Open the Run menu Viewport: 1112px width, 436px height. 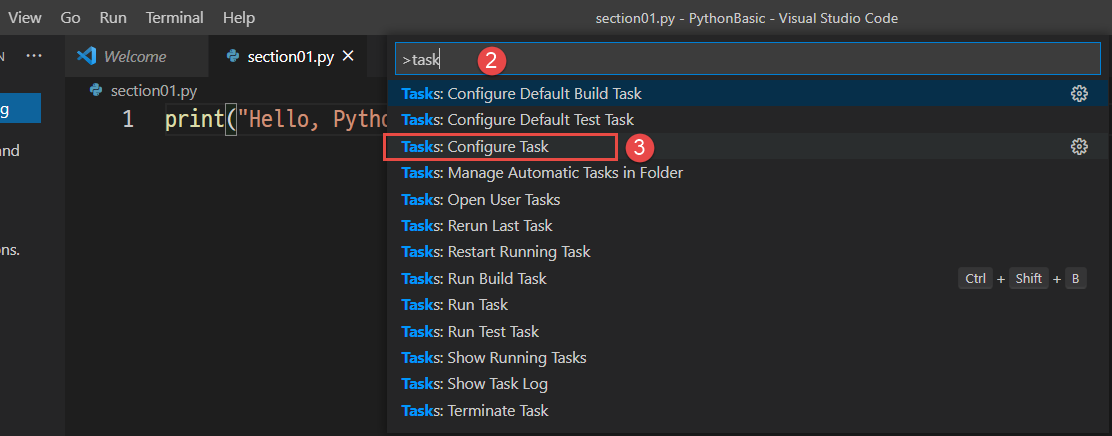pyautogui.click(x=113, y=18)
